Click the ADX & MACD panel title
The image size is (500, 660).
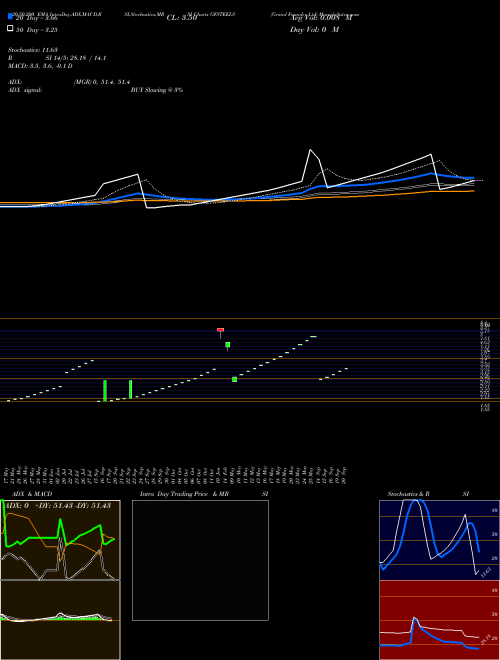32,494
